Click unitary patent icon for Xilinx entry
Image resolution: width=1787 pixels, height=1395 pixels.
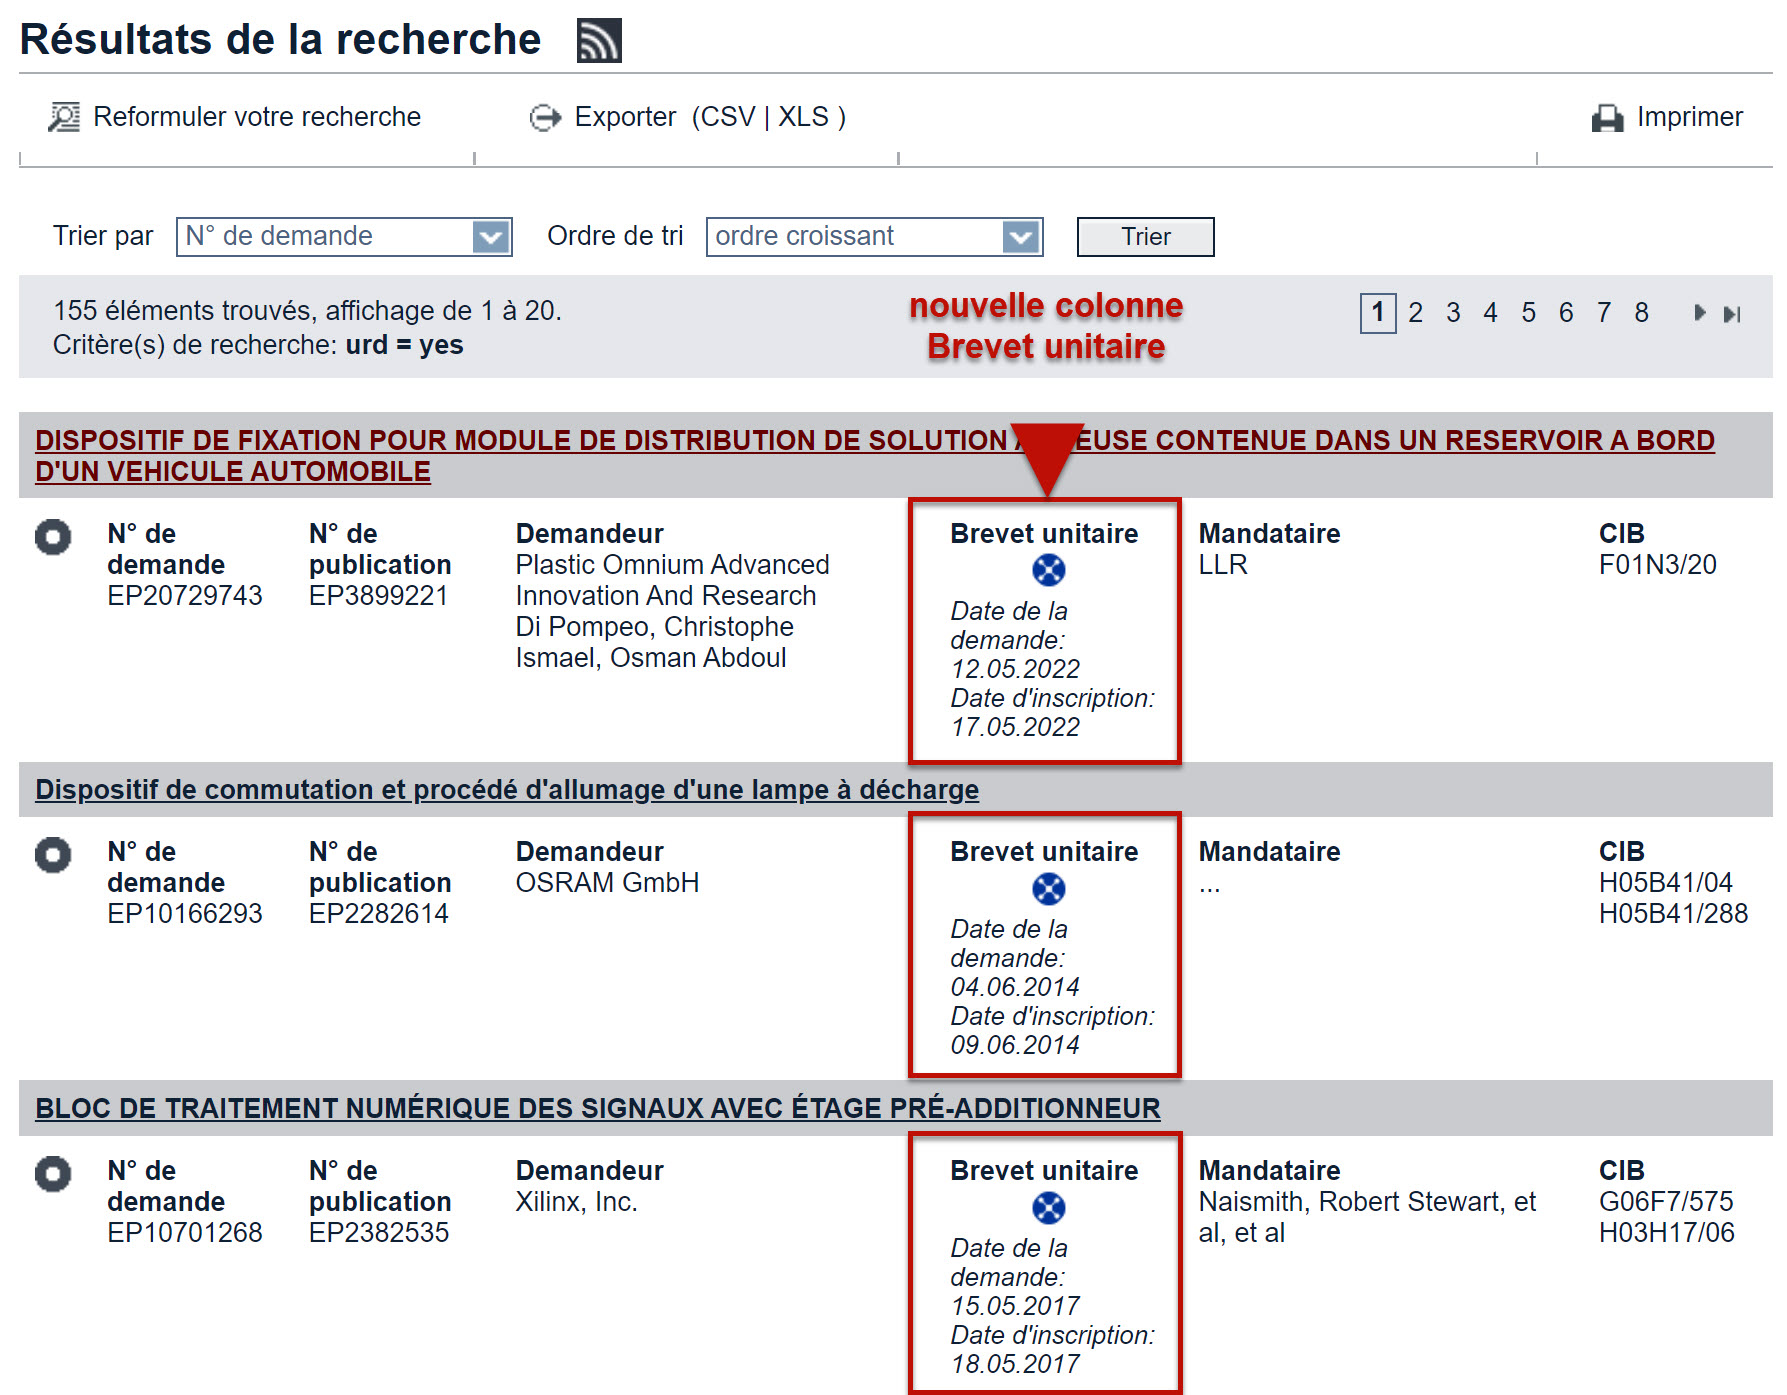click(1048, 1208)
